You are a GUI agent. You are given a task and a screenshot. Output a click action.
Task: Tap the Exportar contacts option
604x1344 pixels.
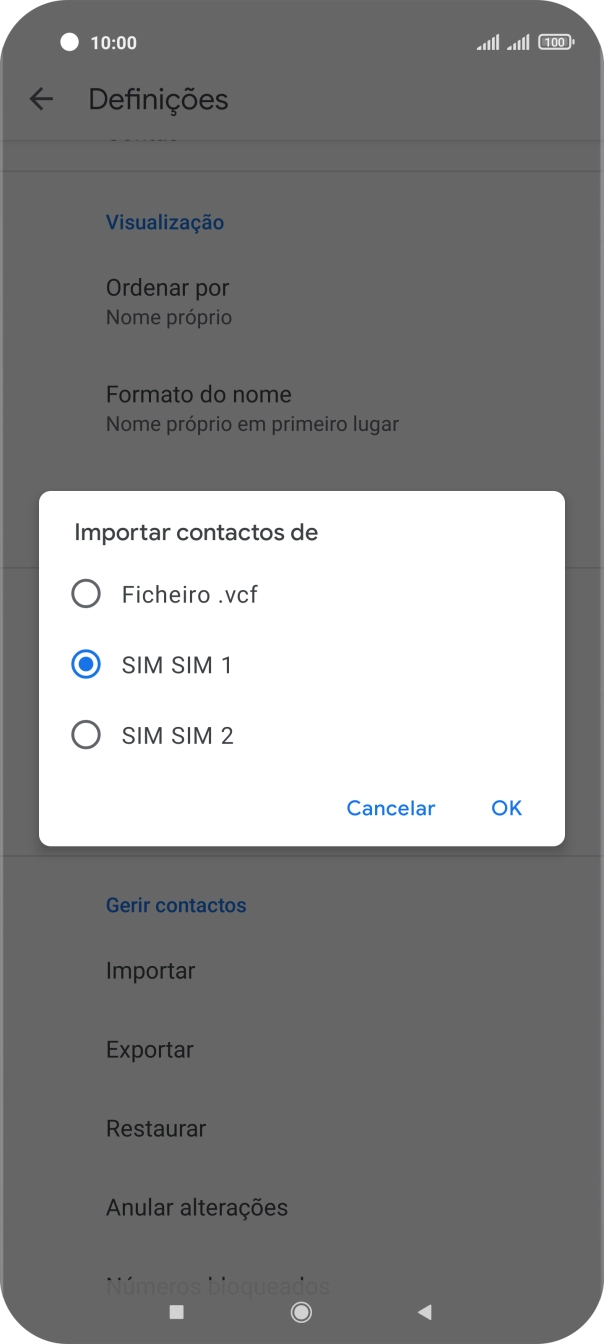[149, 1049]
